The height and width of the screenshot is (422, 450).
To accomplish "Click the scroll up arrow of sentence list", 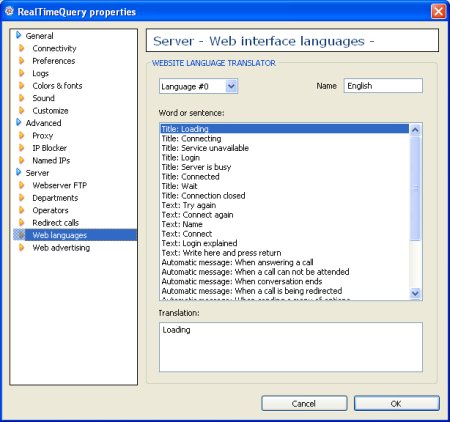I will (415, 130).
